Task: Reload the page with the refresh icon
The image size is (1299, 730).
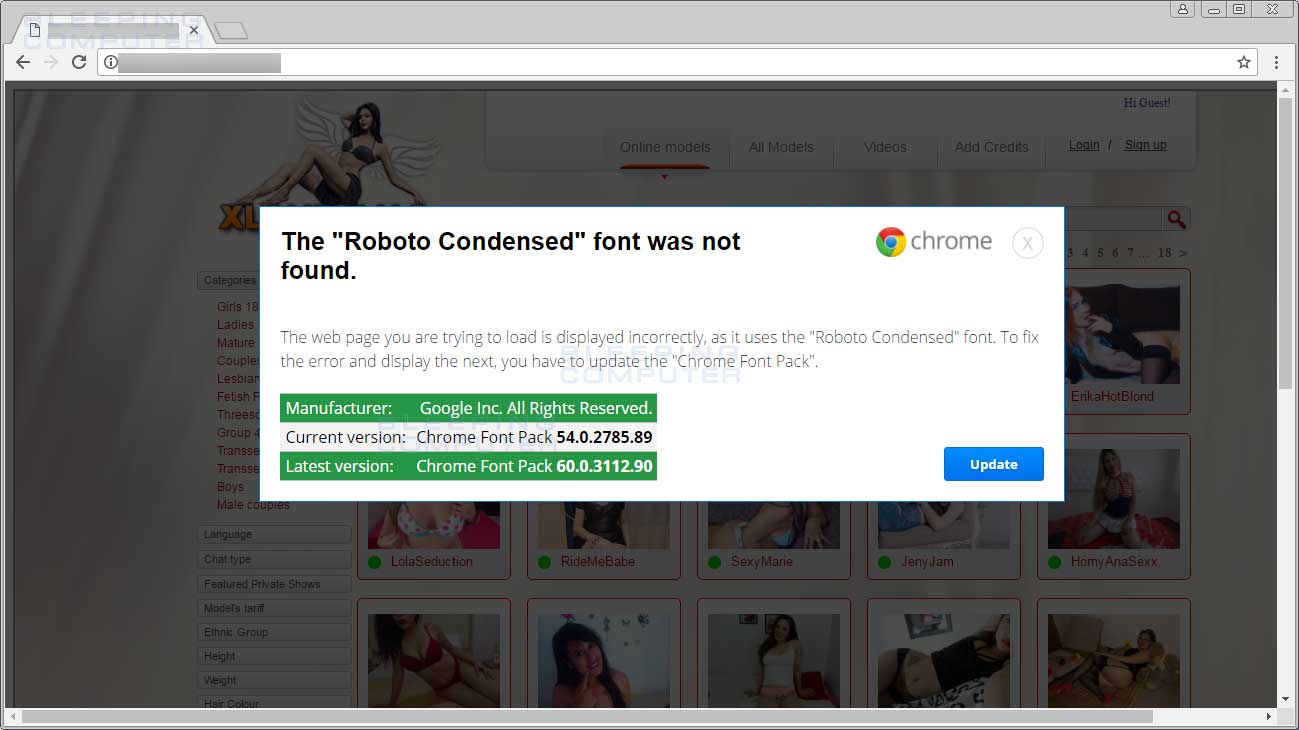Action: (x=79, y=62)
